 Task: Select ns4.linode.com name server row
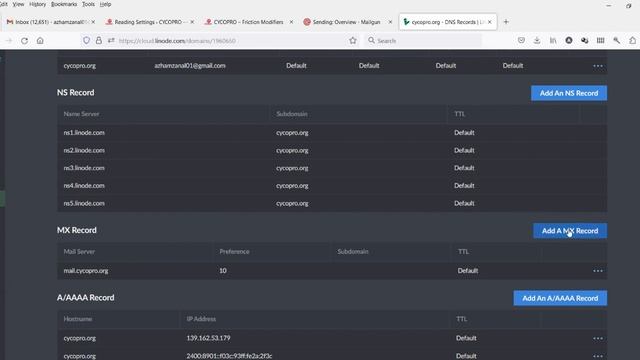[332, 186]
